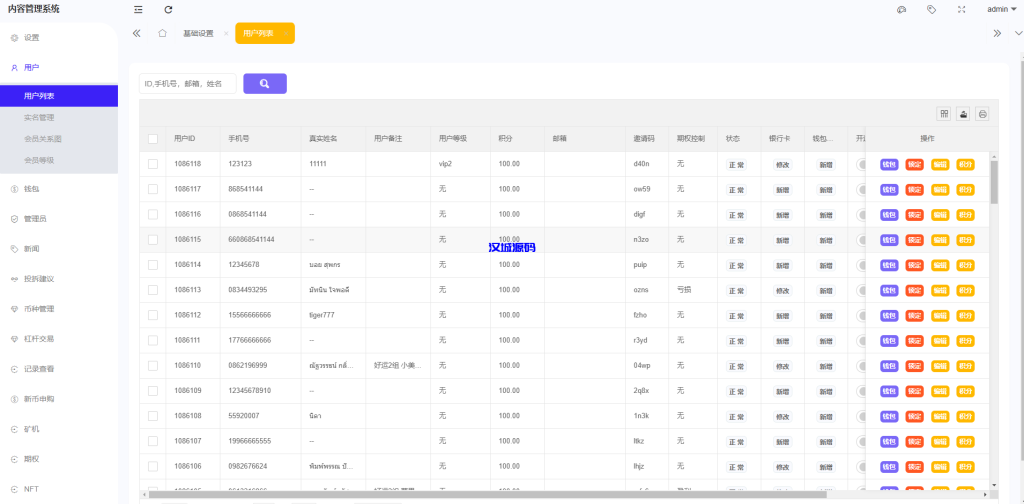Click the tag/note icon in the header
The width and height of the screenshot is (1024, 504).
click(931, 9)
